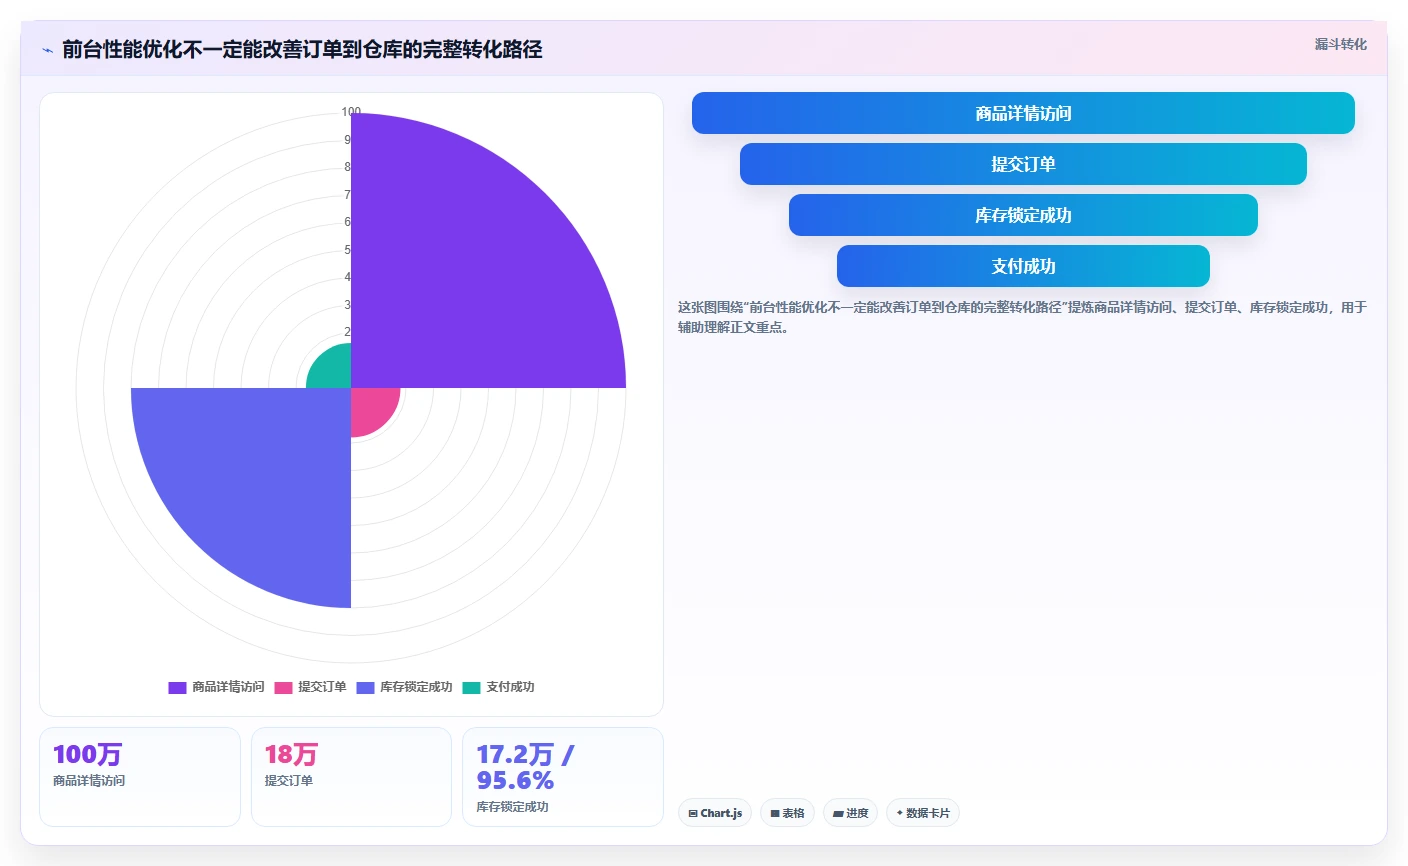Open the 进度 chip
1408x866 pixels.
point(850,813)
